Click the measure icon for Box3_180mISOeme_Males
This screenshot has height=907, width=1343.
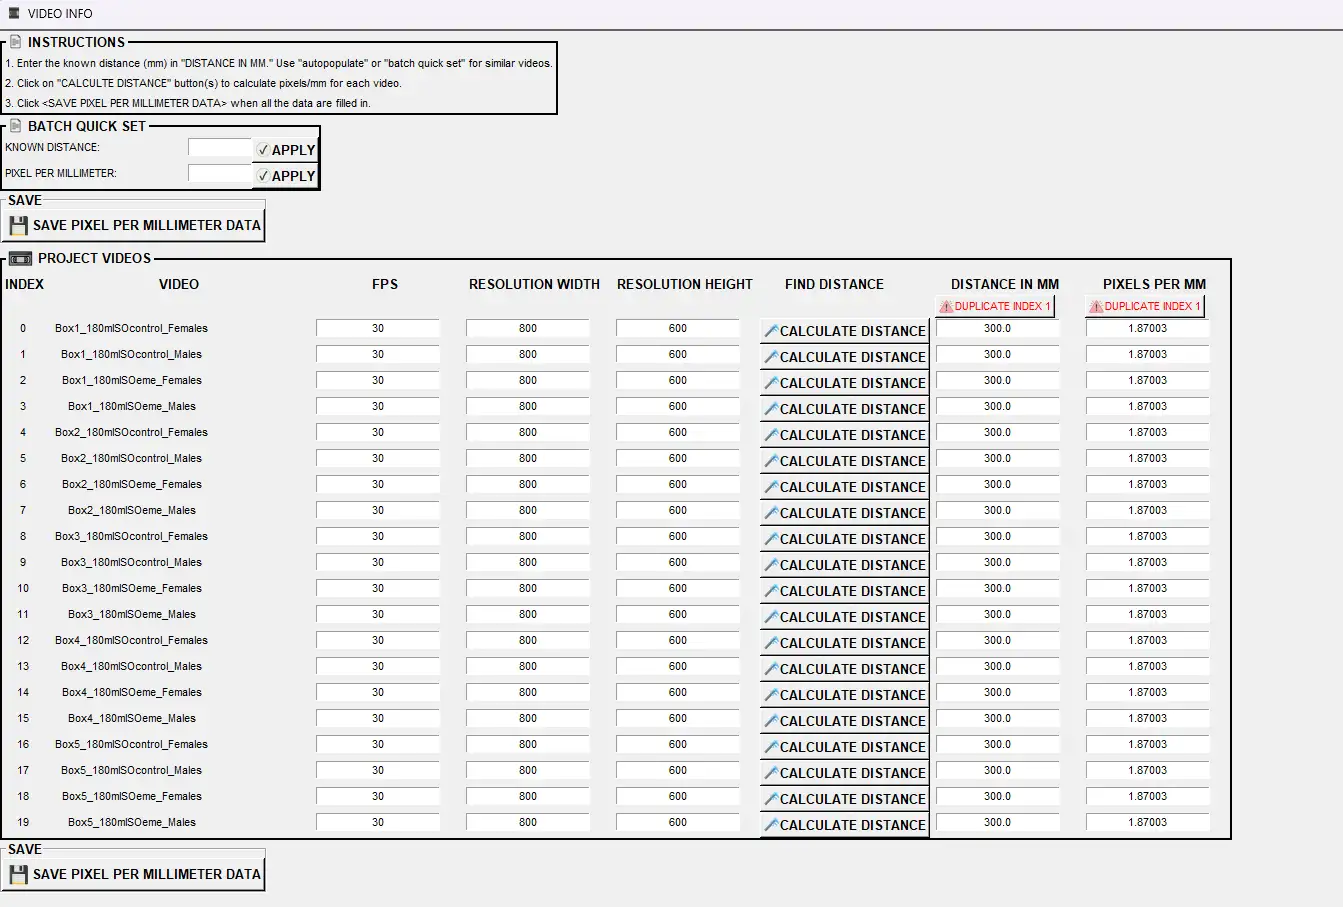pos(771,617)
